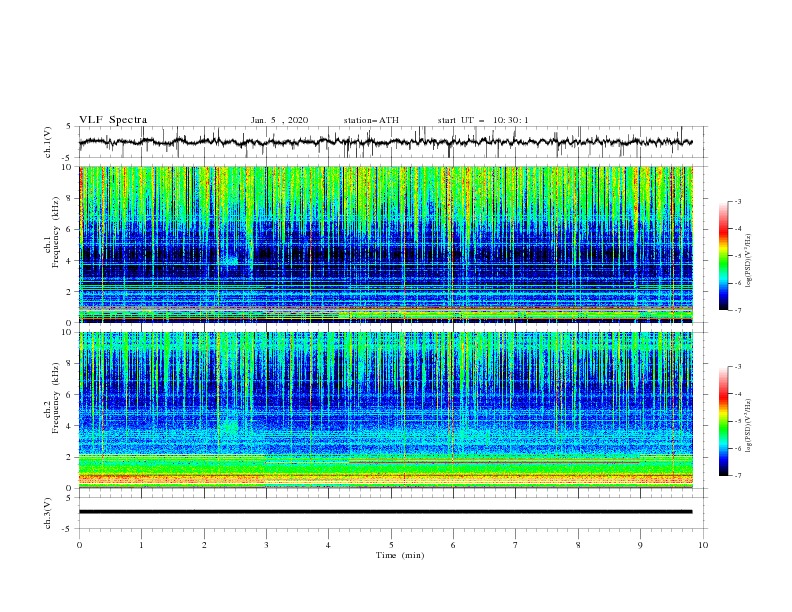
Task: Click the -7 value on ch.2 color bar
Action: tap(737, 476)
